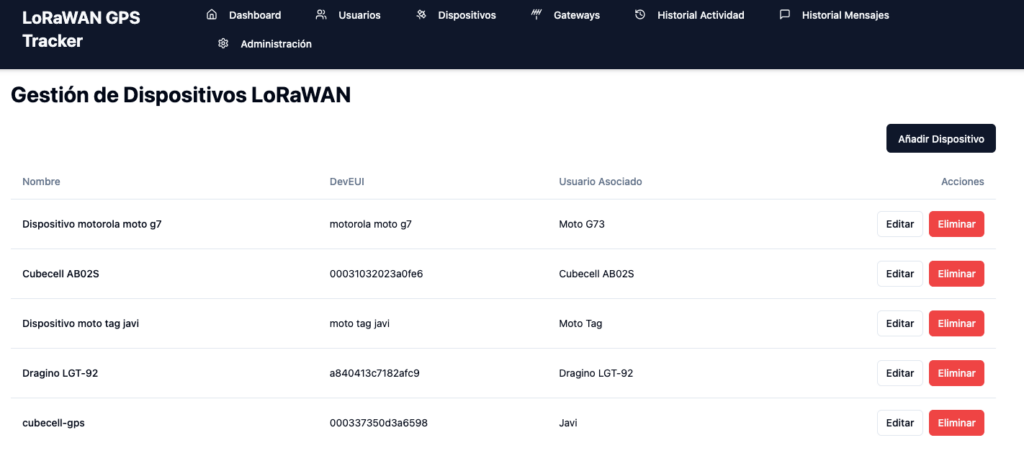Viewport: 1024px width, 461px height.
Task: Select the DevEUI value a840413c7182afc9
Action: [374, 373]
